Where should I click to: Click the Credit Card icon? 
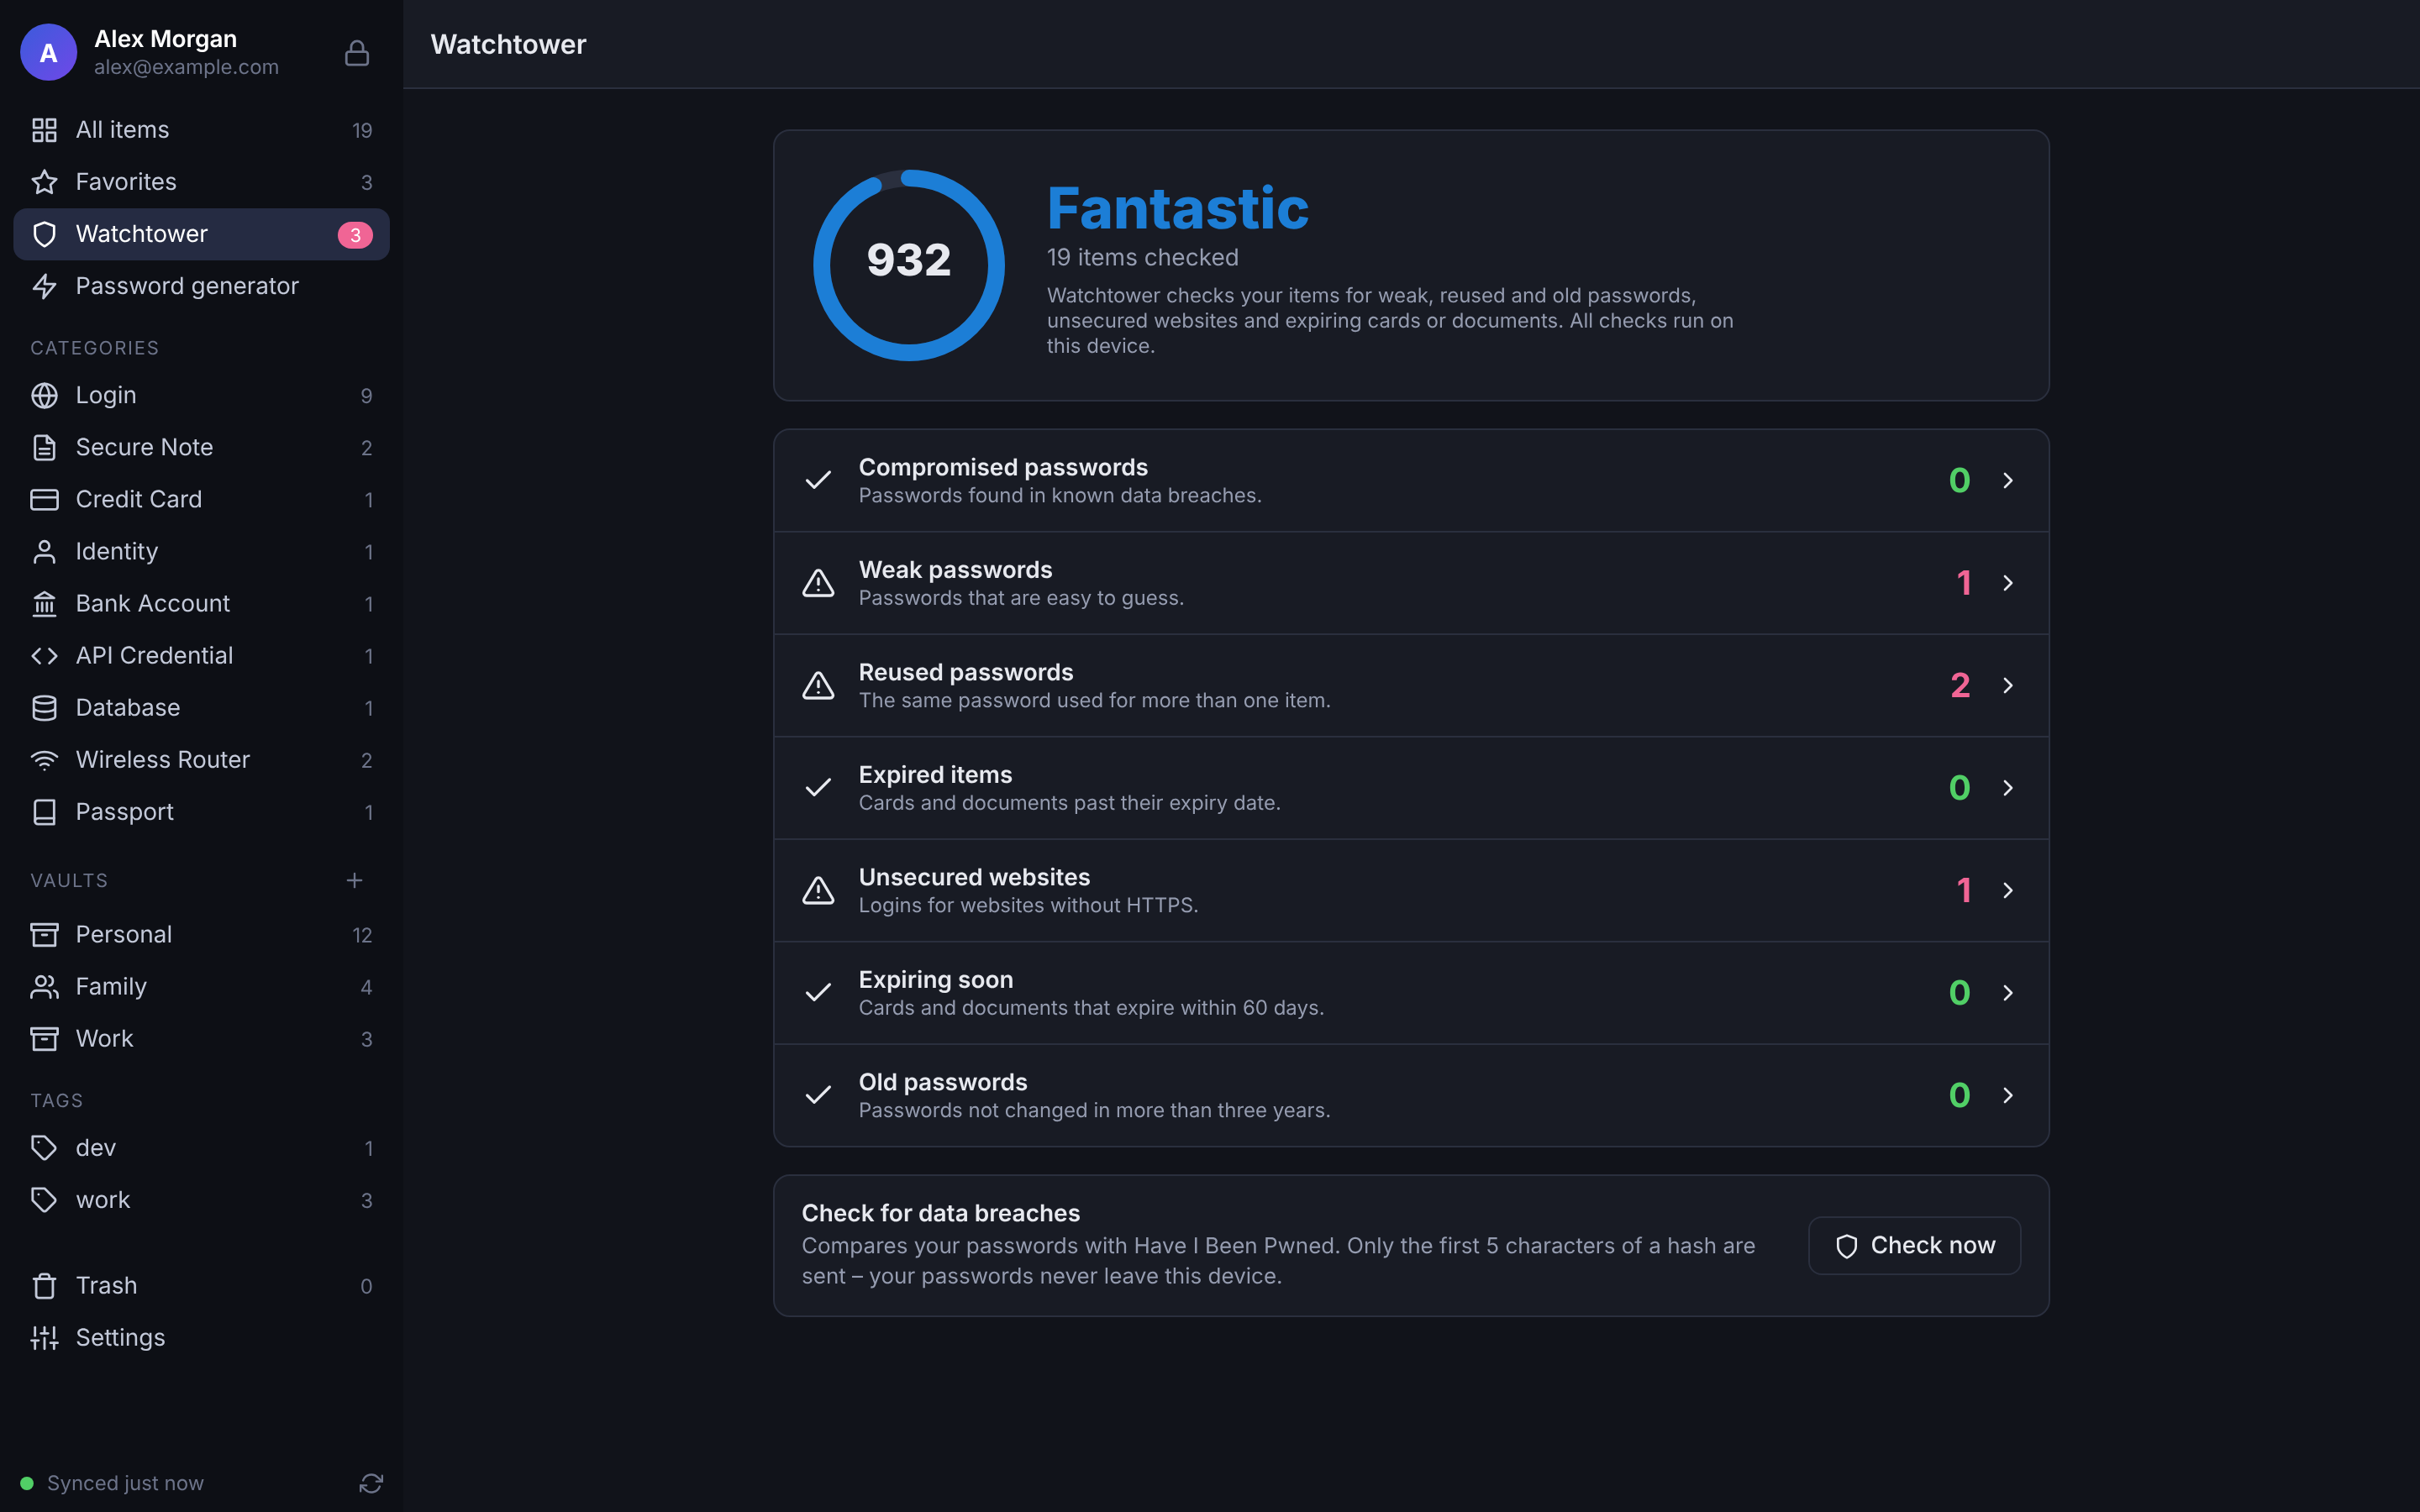click(44, 499)
